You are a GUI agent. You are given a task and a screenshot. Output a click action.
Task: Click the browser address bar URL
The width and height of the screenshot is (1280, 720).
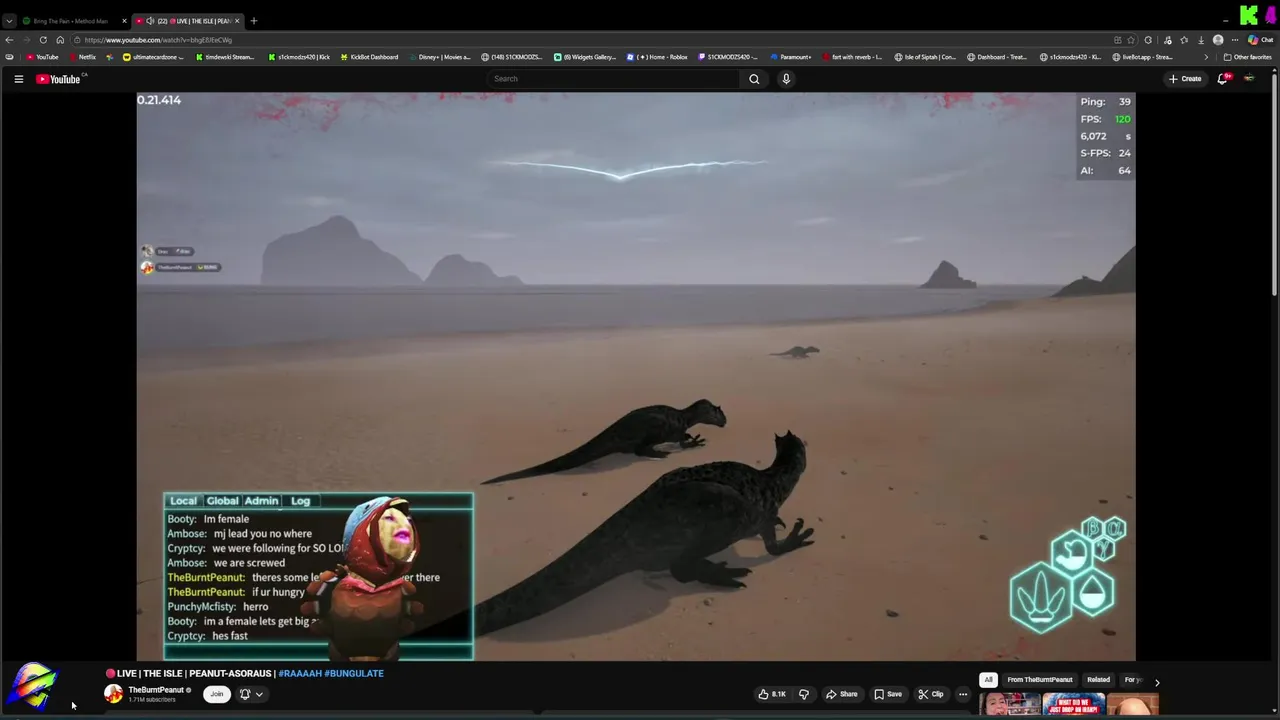[x=158, y=40]
